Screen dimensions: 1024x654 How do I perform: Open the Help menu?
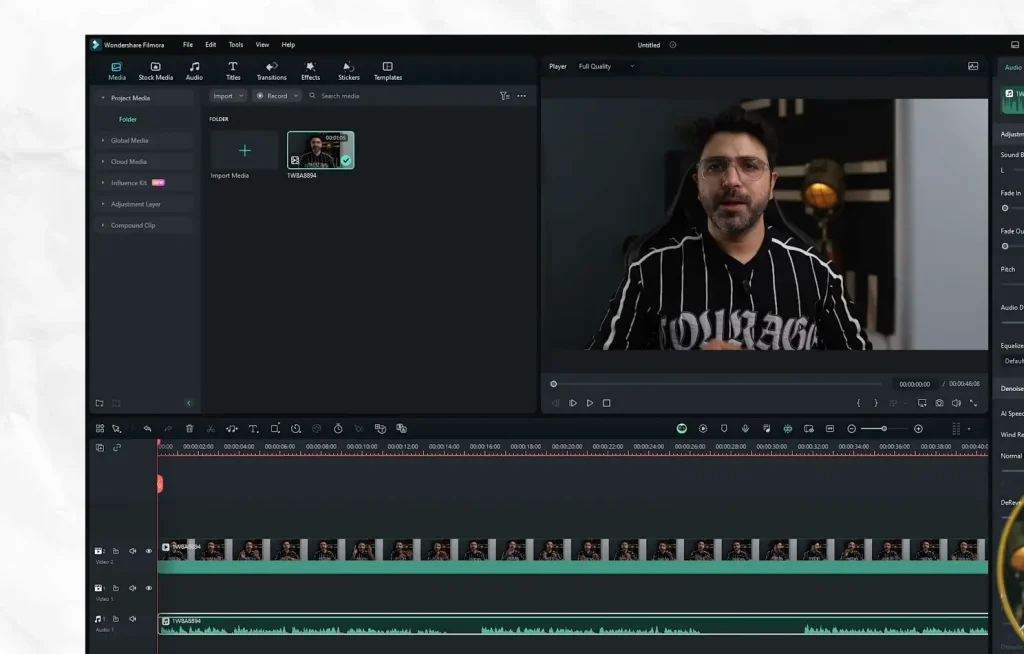288,45
